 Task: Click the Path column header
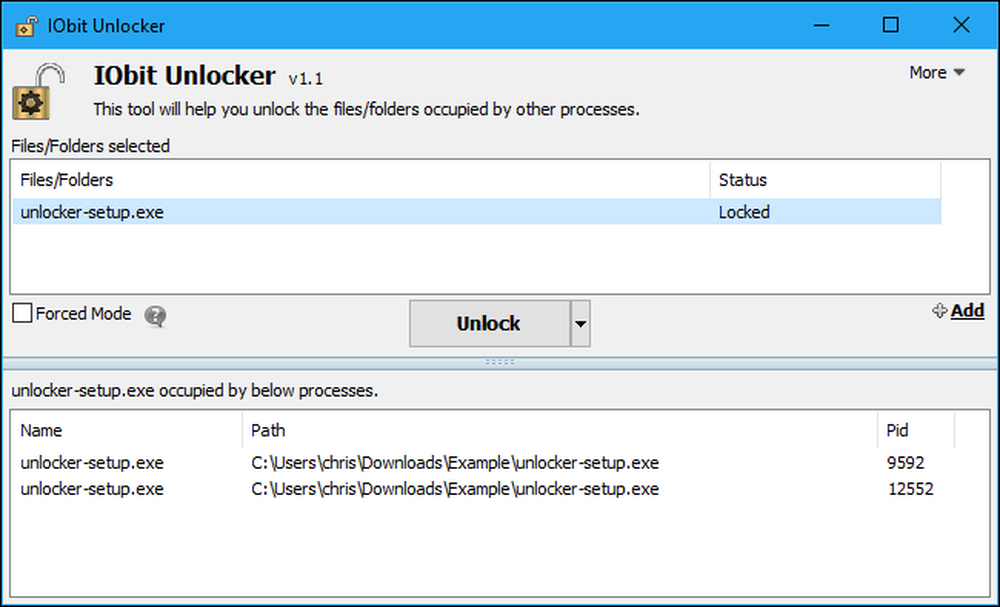[560, 430]
